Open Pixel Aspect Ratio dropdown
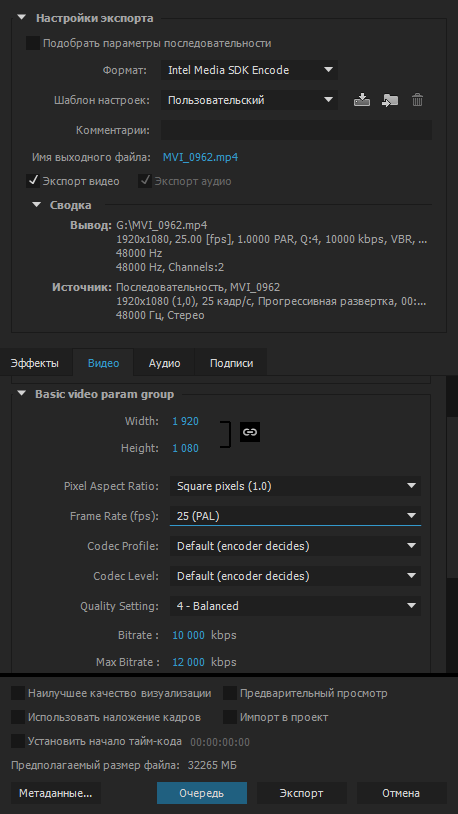458x814 pixels. 295,486
